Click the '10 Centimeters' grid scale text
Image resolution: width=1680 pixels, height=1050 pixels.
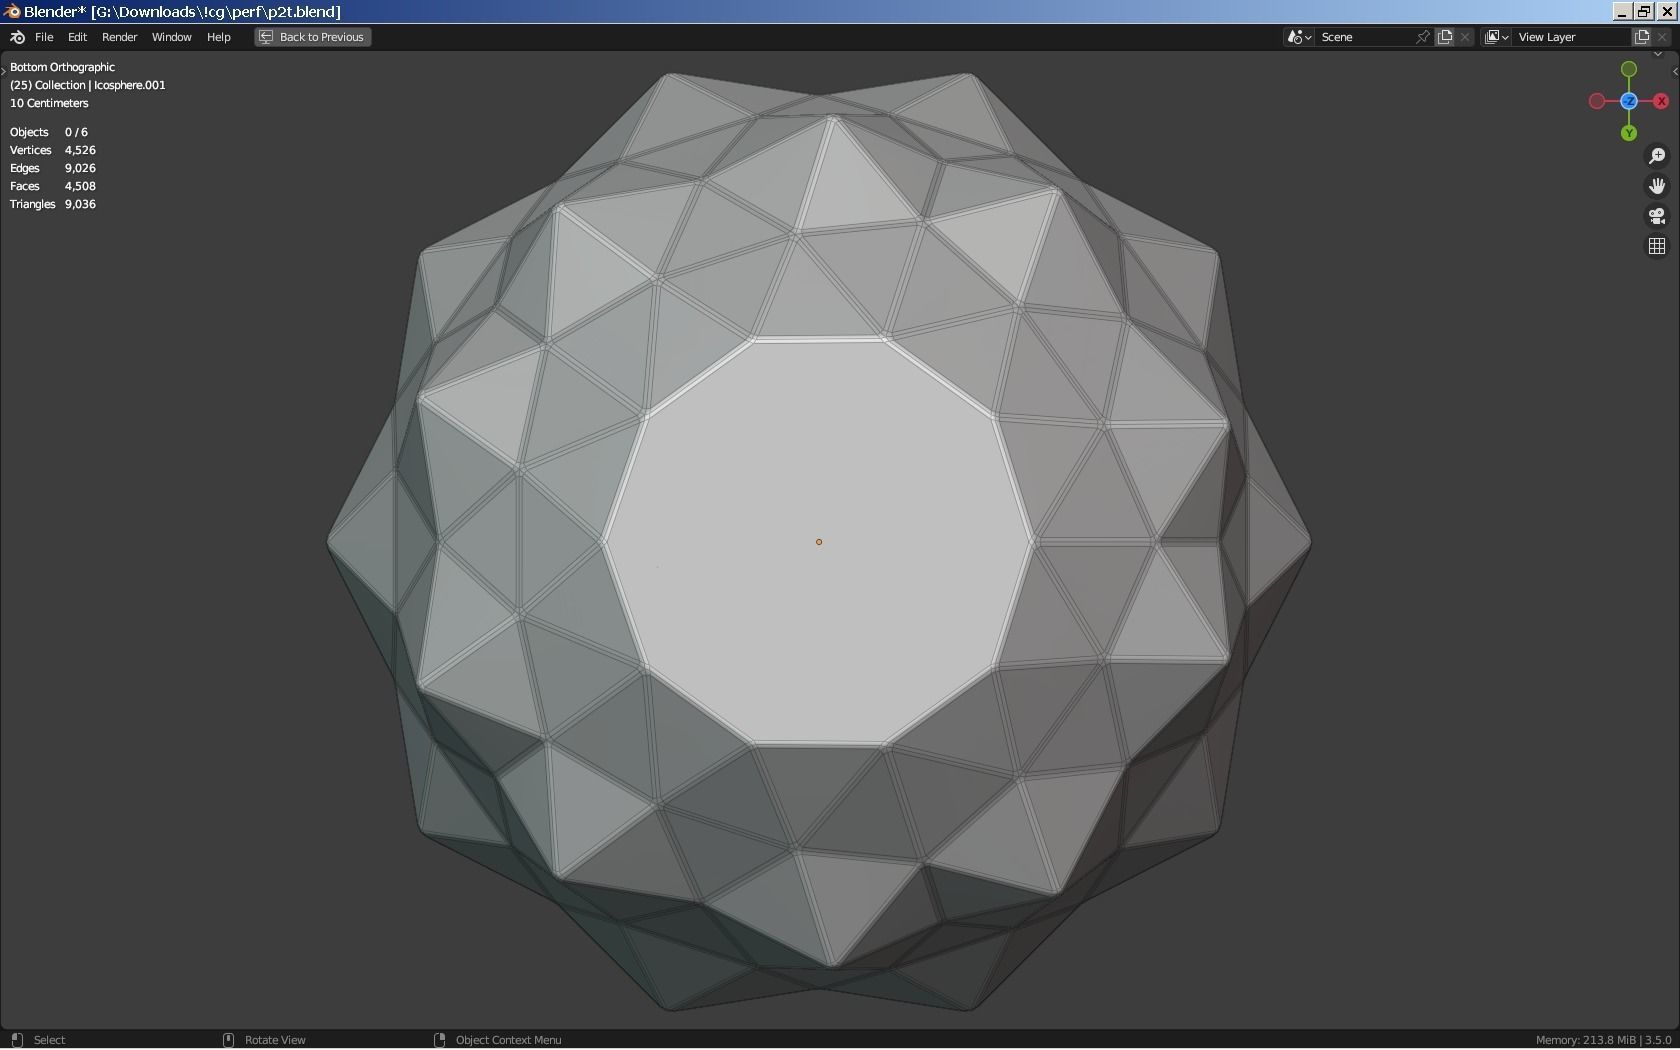tap(49, 103)
